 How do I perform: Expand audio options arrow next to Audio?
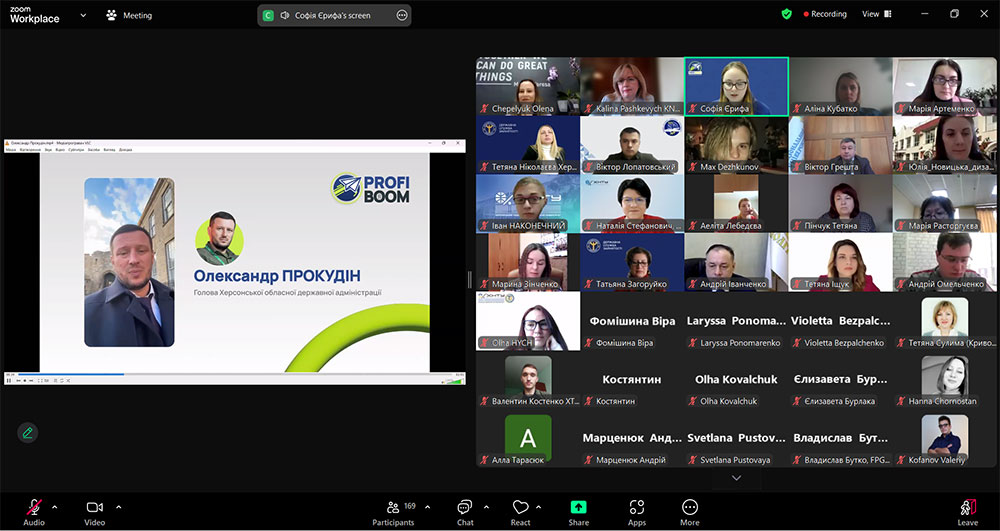coord(54,507)
